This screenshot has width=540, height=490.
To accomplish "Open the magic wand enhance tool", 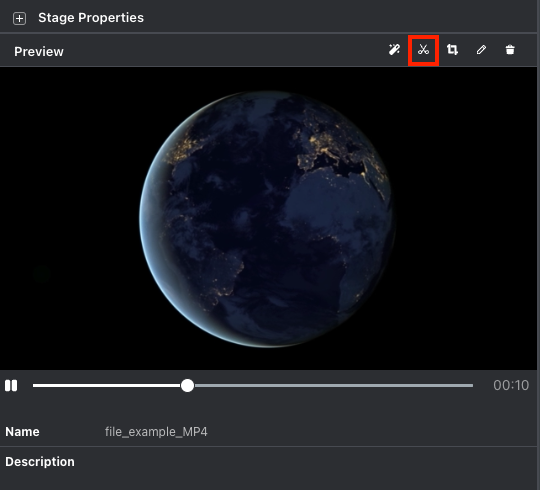I will coord(394,50).
